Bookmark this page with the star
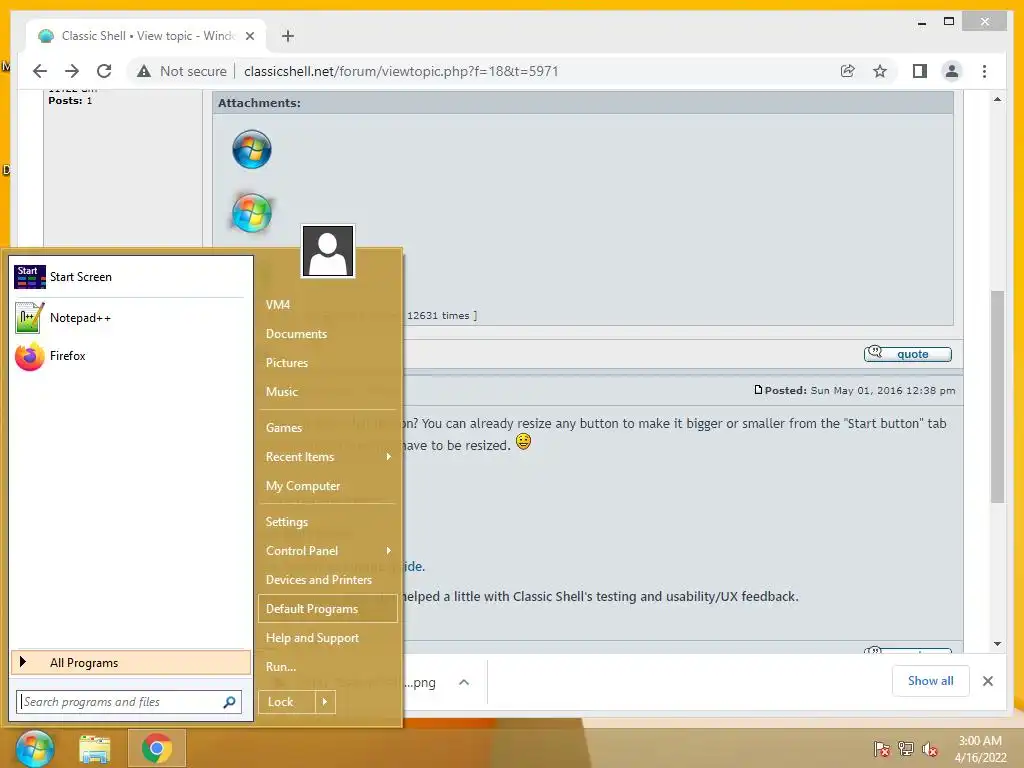This screenshot has height=768, width=1024. tap(880, 71)
